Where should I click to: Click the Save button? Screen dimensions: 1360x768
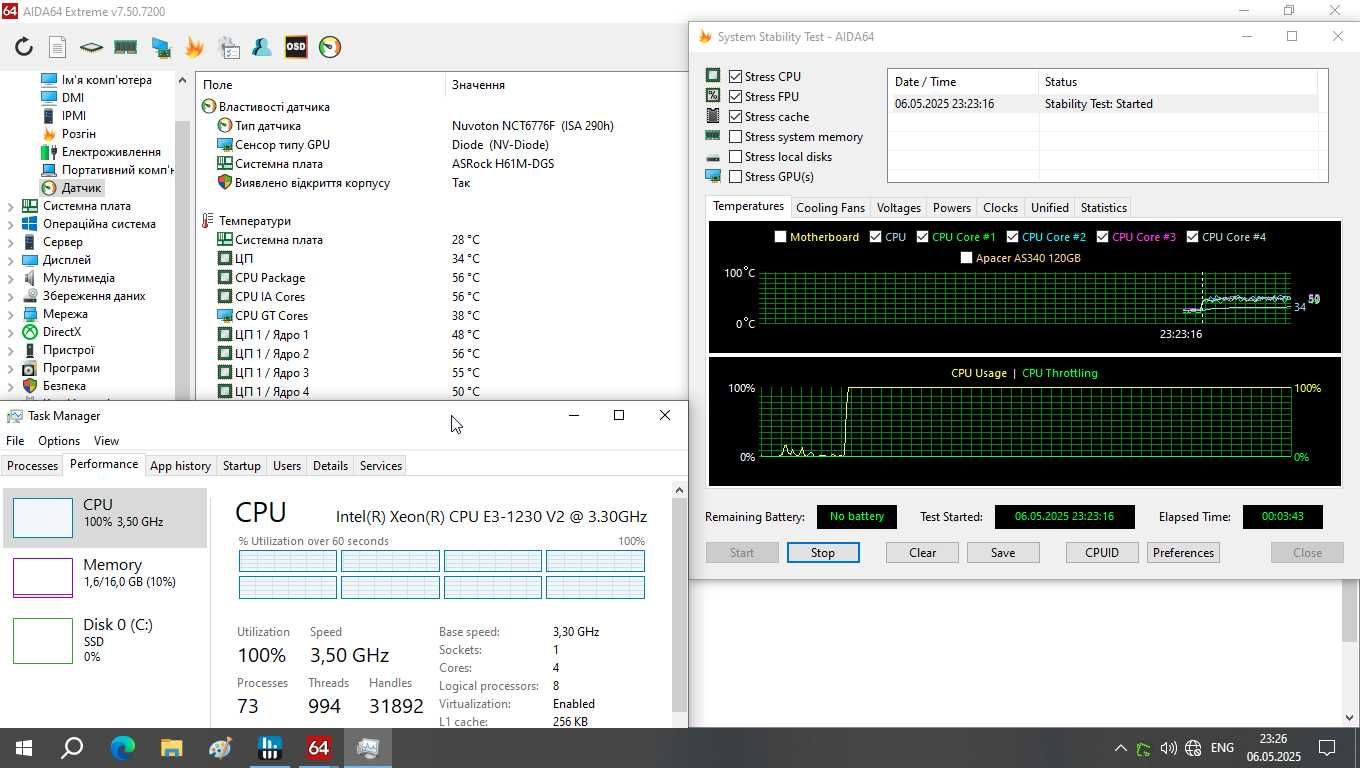click(1003, 553)
